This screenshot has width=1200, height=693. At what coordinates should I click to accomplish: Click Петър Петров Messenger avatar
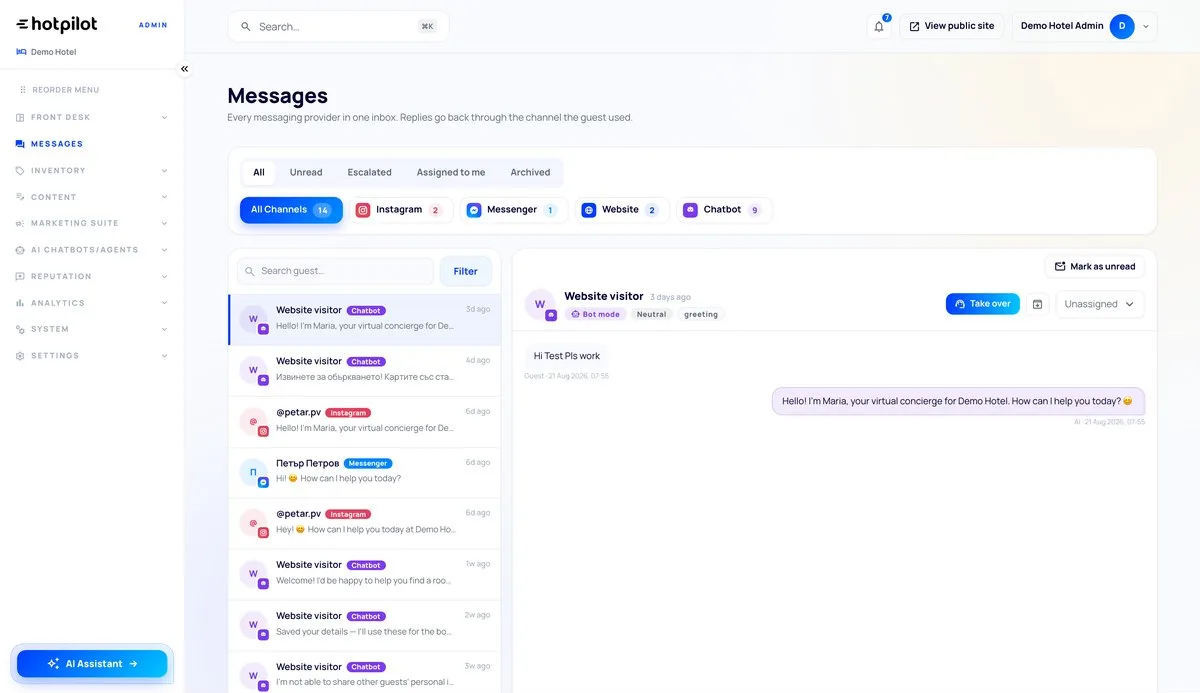(x=254, y=473)
